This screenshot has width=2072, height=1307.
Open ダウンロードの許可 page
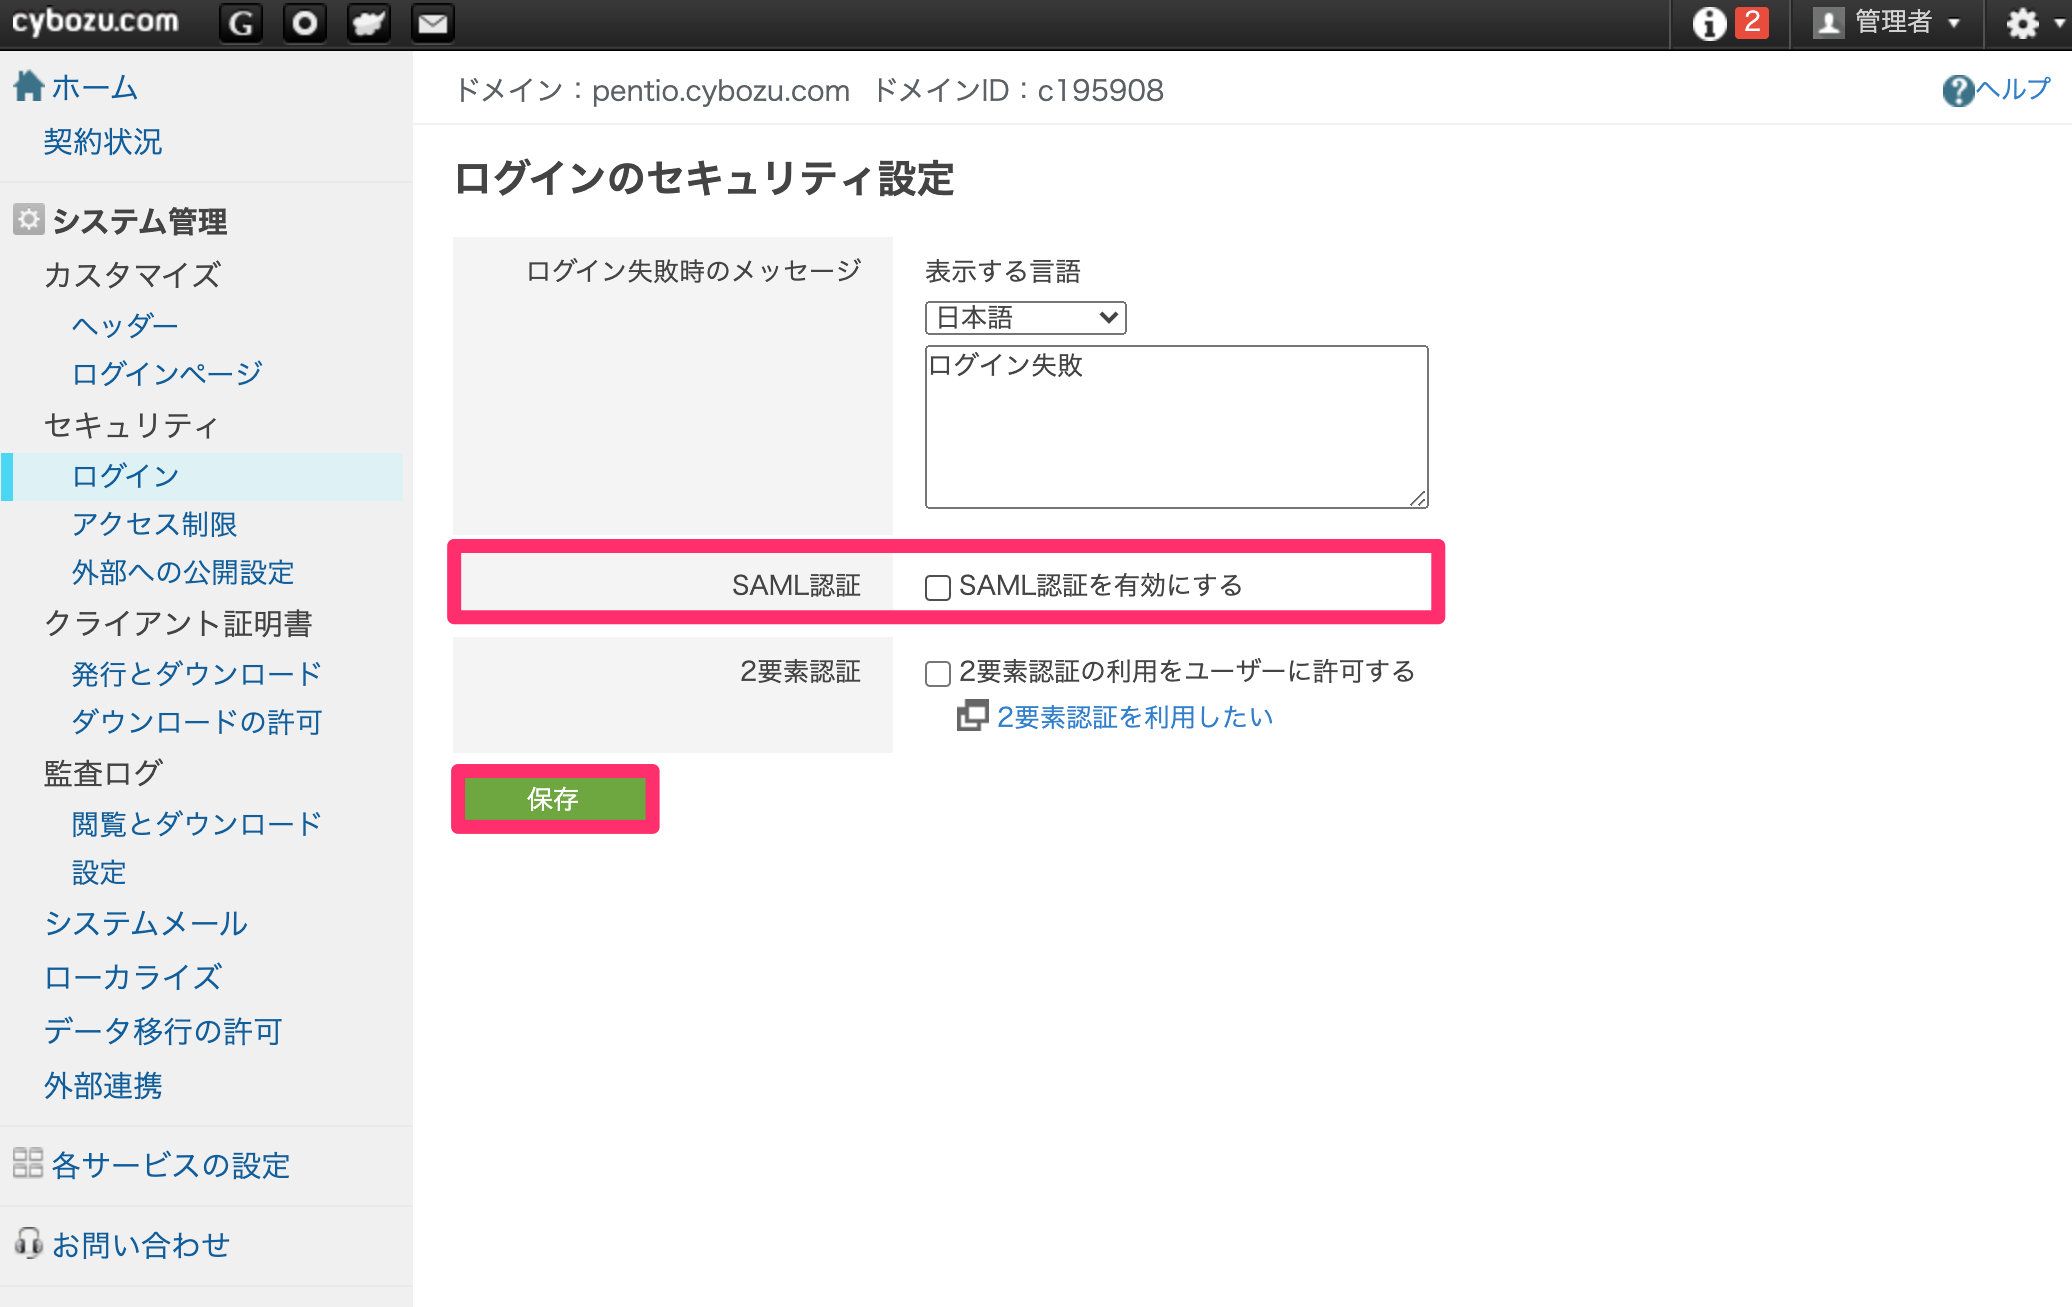click(x=197, y=722)
